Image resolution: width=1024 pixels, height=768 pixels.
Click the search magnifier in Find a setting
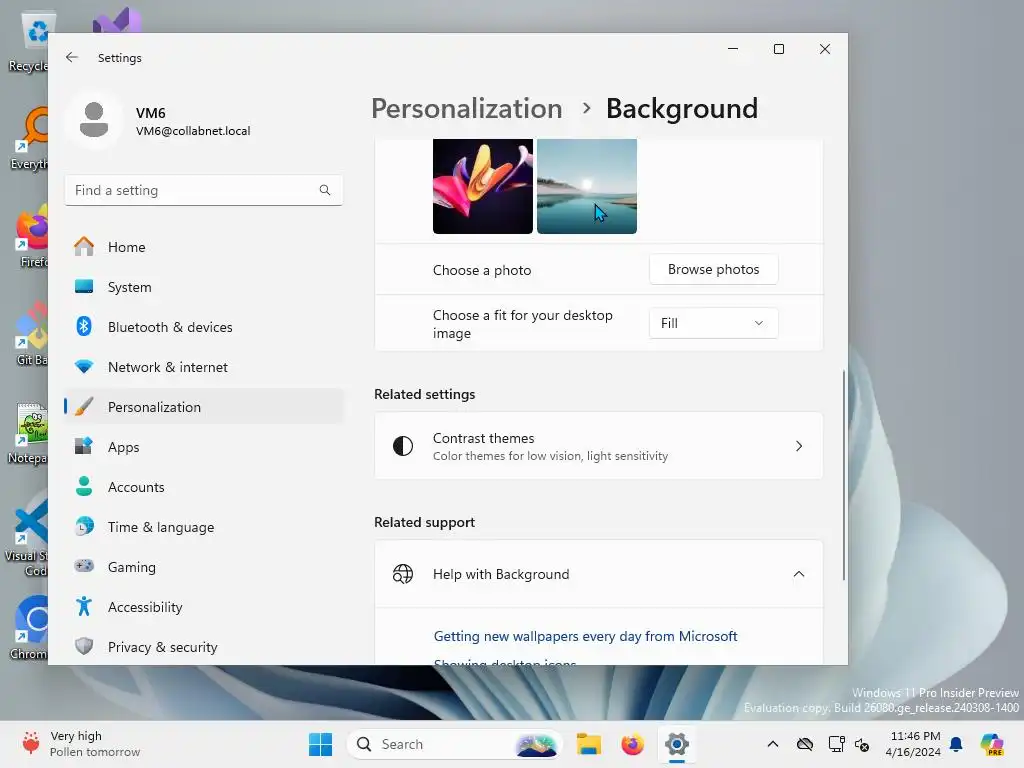click(325, 190)
